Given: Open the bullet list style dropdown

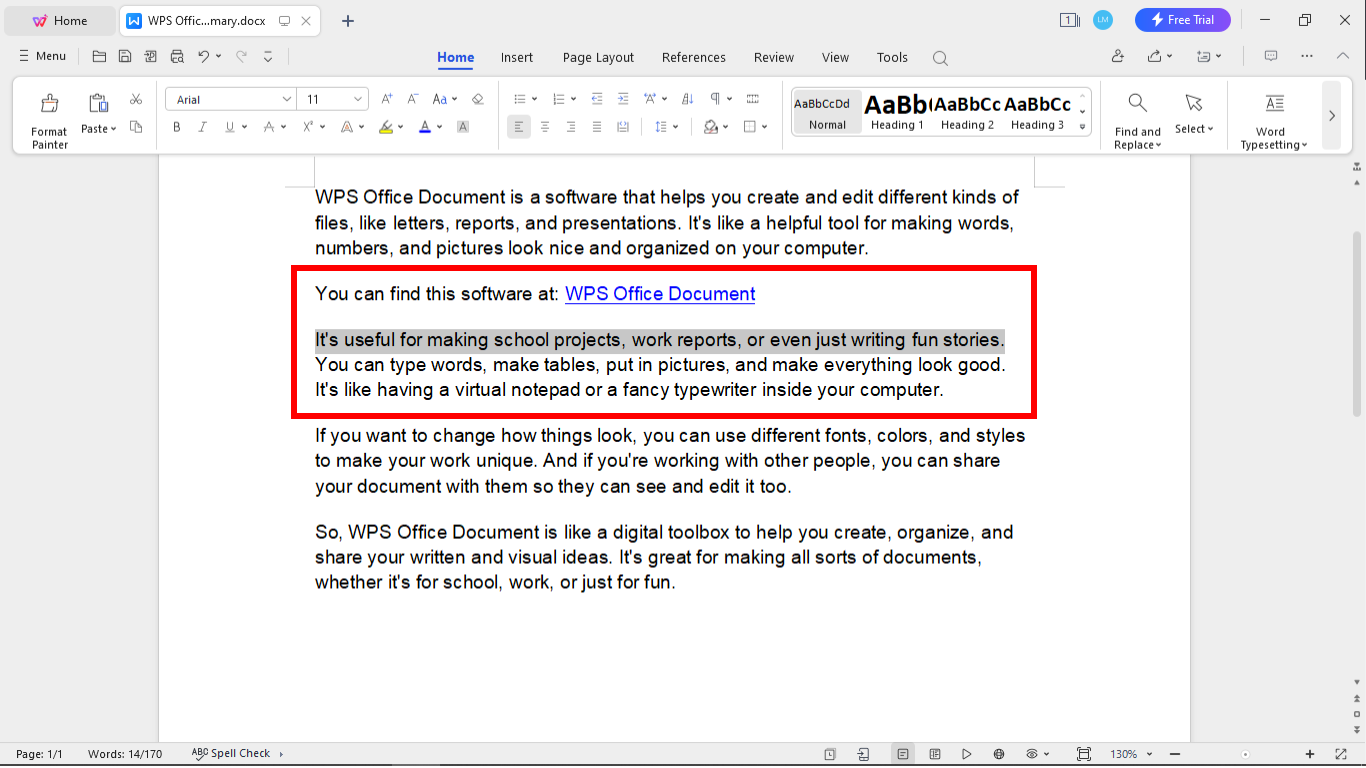Looking at the screenshot, I should point(535,98).
